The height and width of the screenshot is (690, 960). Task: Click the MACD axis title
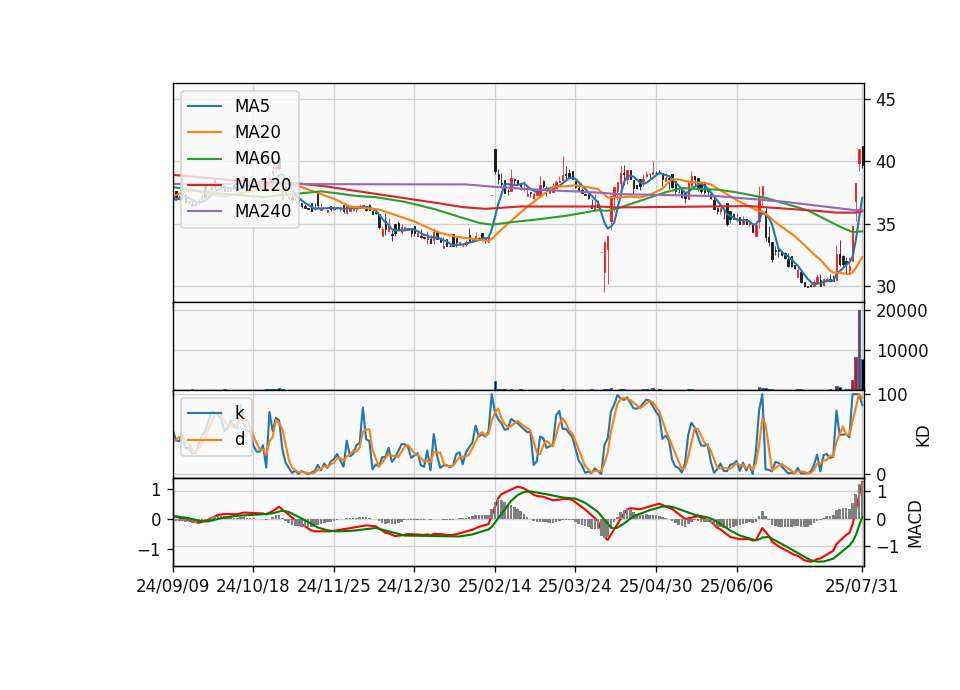[x=915, y=524]
